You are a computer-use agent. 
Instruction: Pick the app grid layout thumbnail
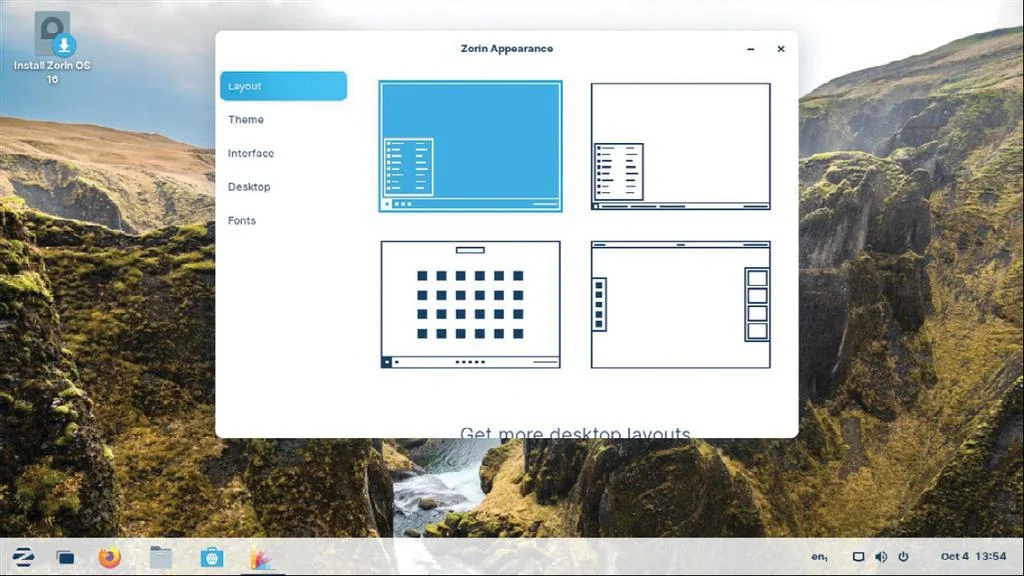(470, 304)
